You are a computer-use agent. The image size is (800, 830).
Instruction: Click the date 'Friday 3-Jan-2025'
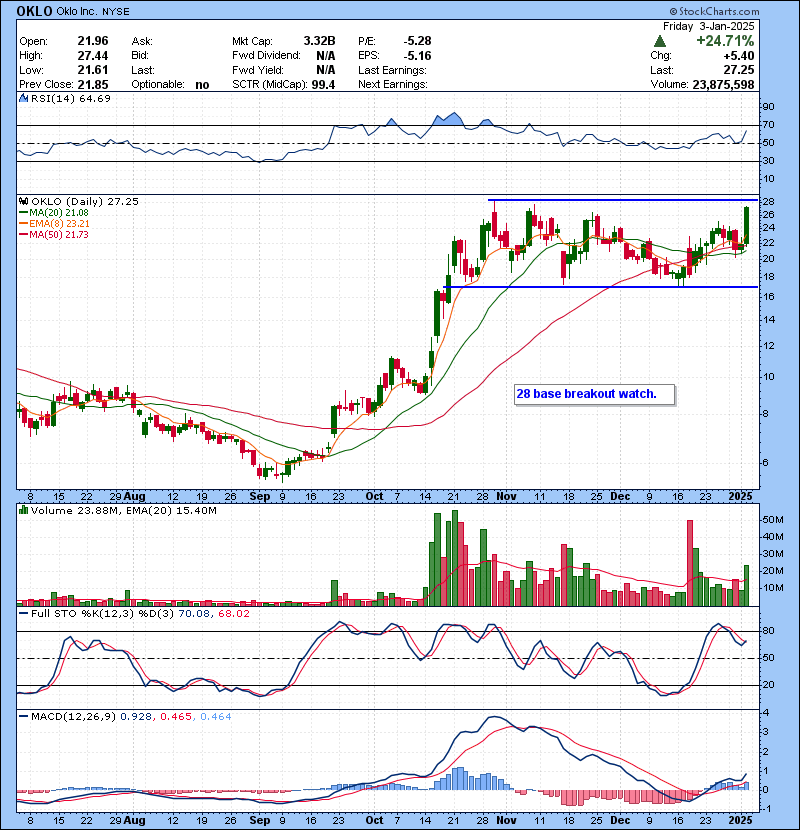tap(708, 26)
